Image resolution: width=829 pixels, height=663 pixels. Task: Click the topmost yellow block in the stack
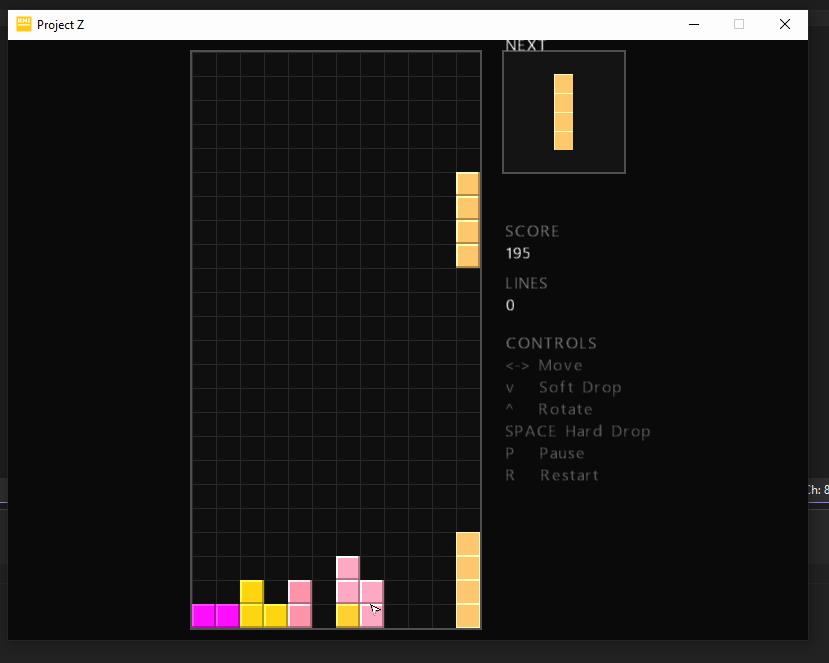(x=251, y=590)
